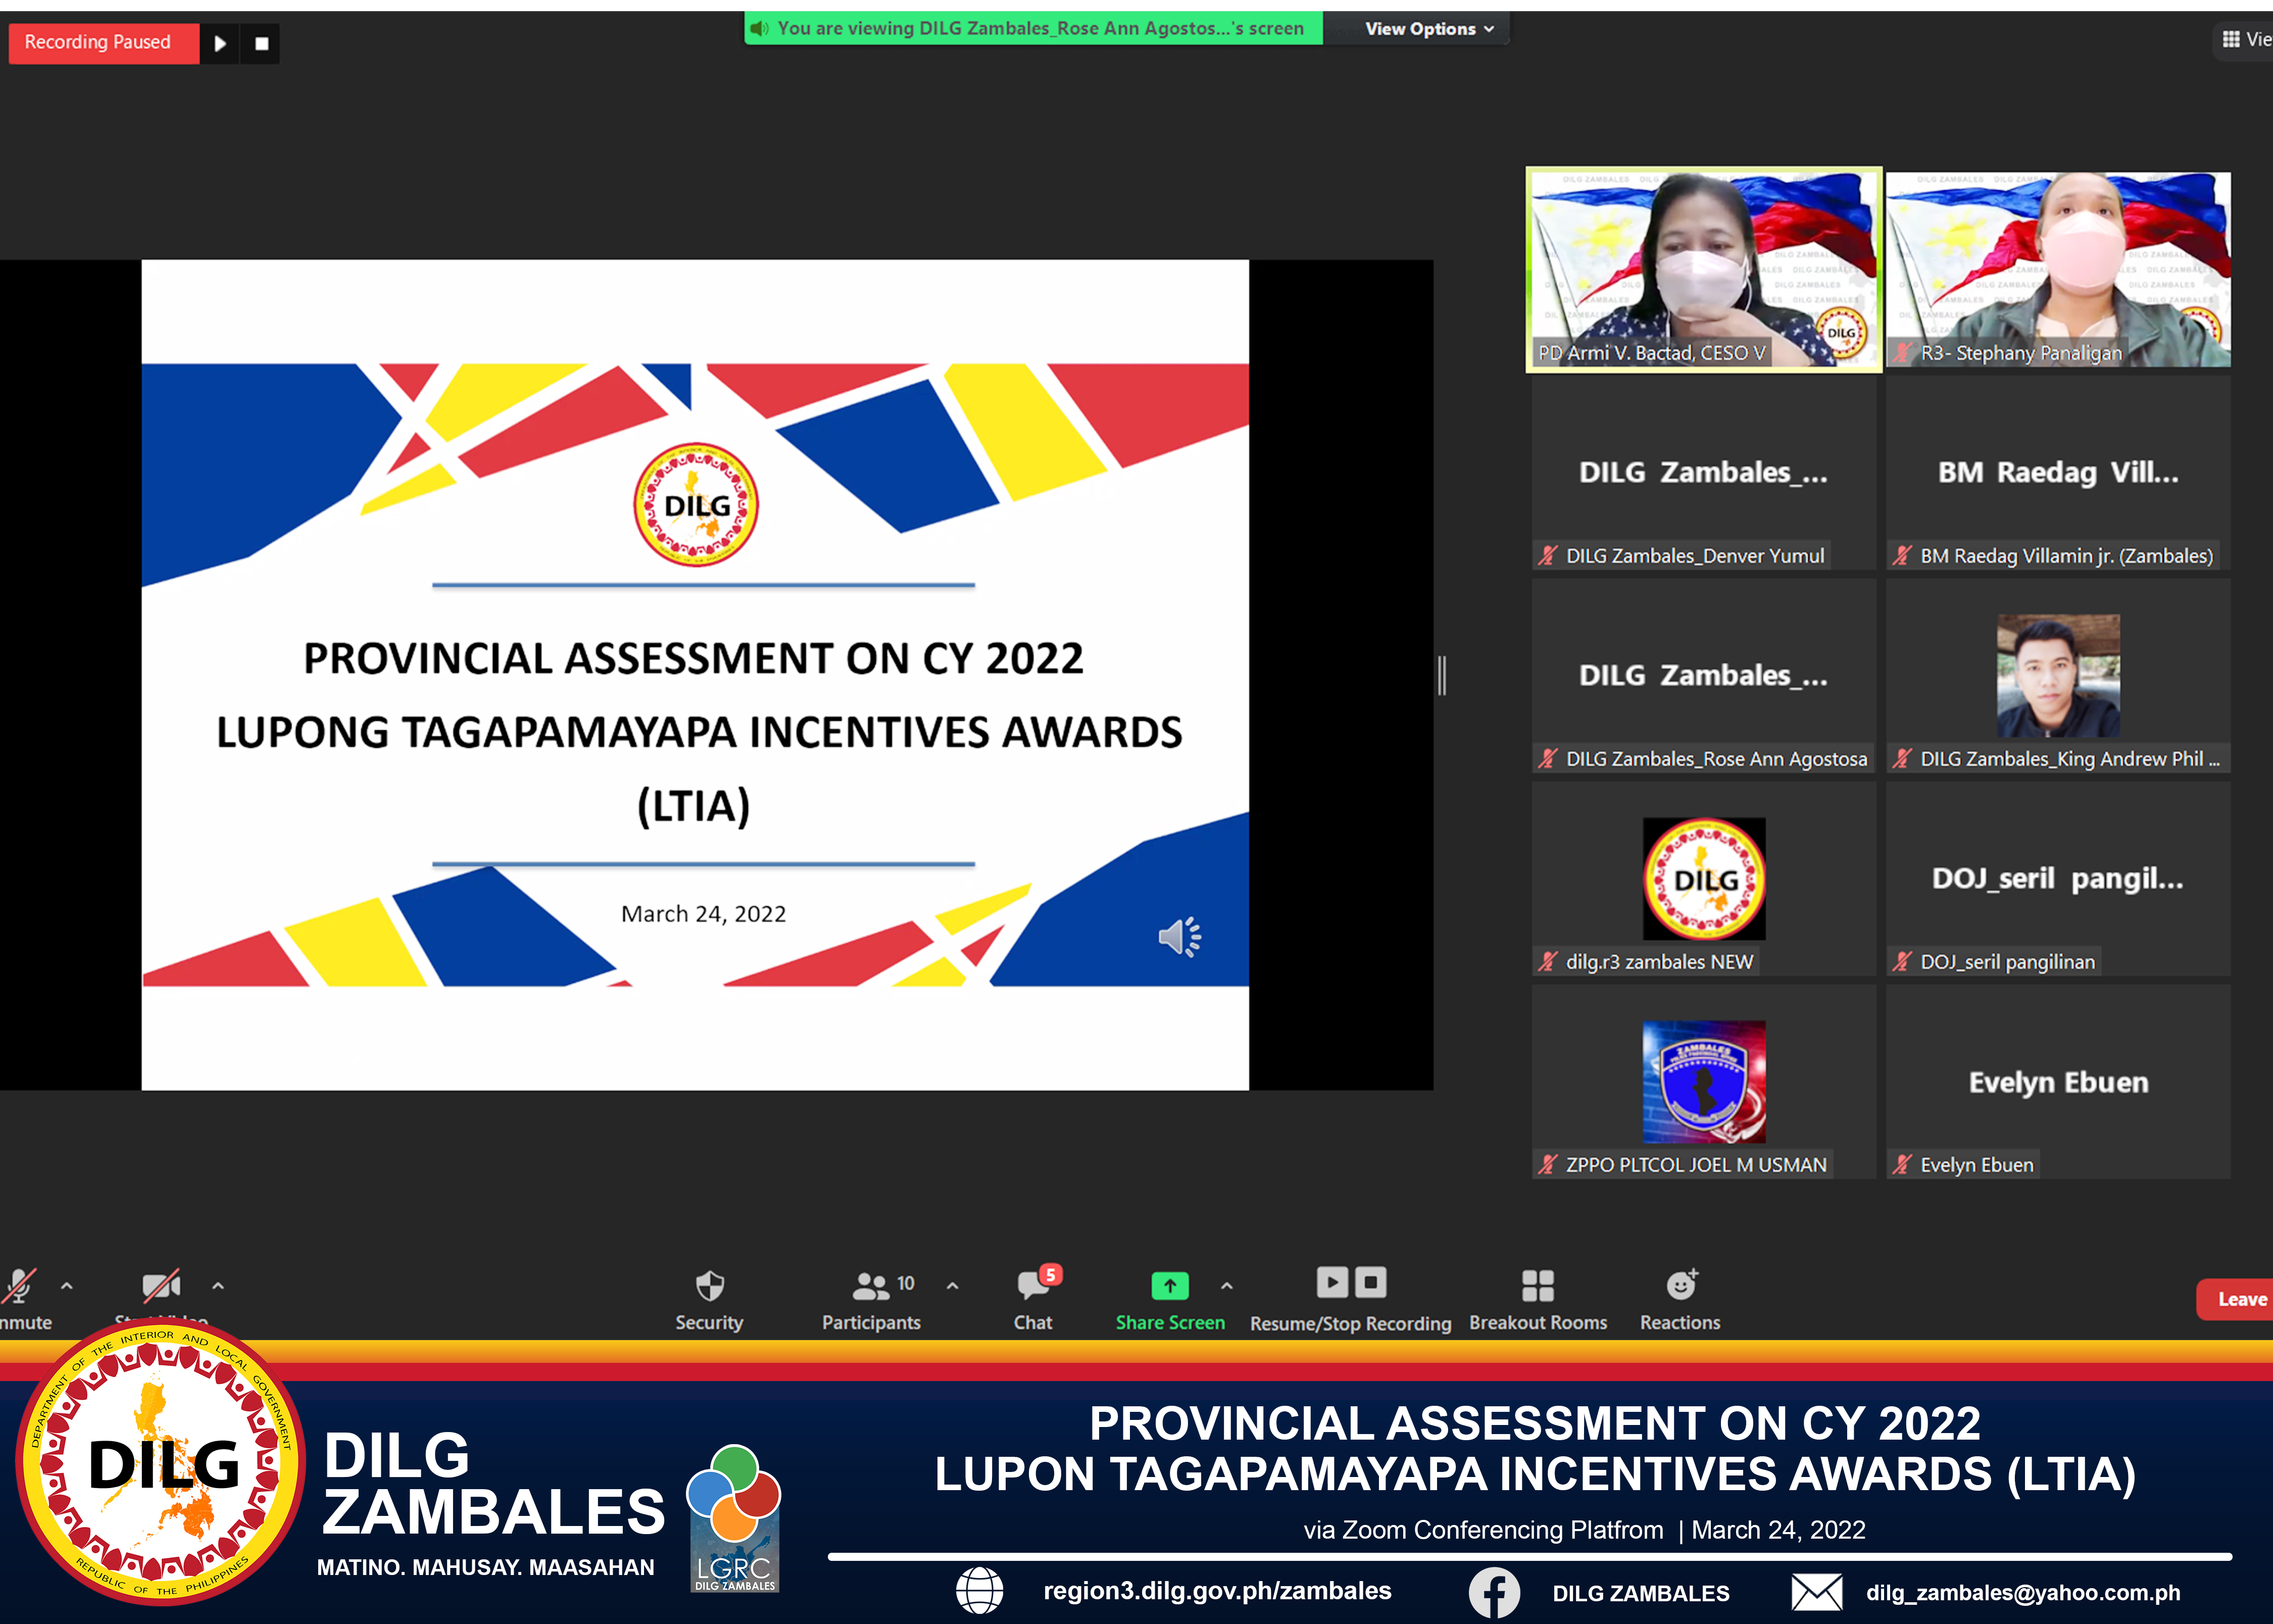Click the Recording Paused red label

103,43
